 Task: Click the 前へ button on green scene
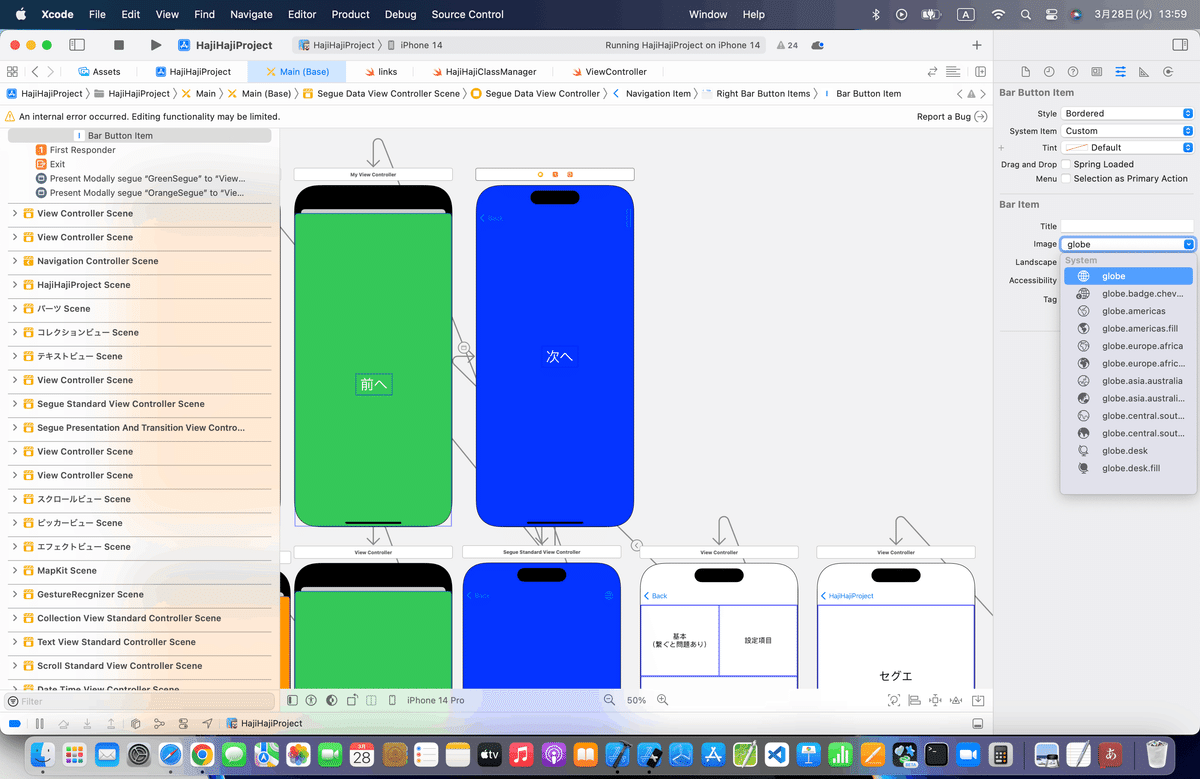pos(373,384)
